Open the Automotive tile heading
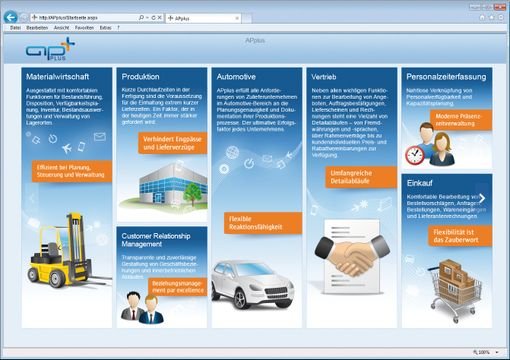Image resolution: width=510 pixels, height=360 pixels. pyautogui.click(x=236, y=77)
